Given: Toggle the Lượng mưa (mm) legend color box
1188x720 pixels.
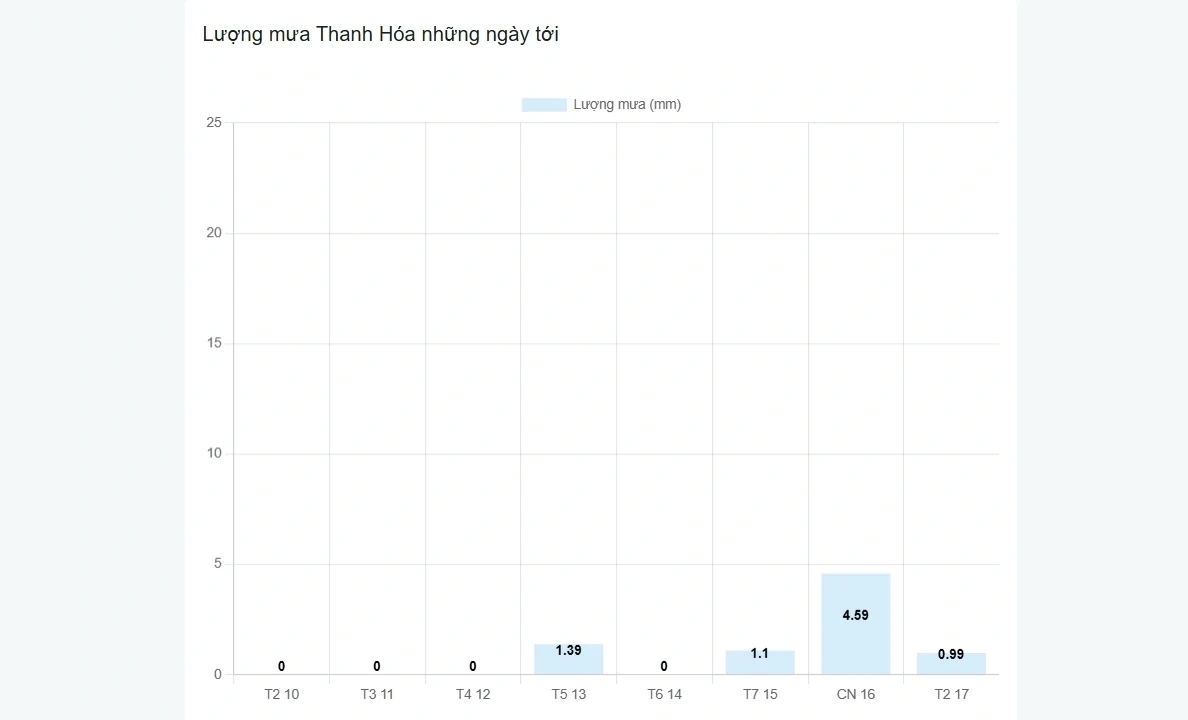Looking at the screenshot, I should [544, 105].
